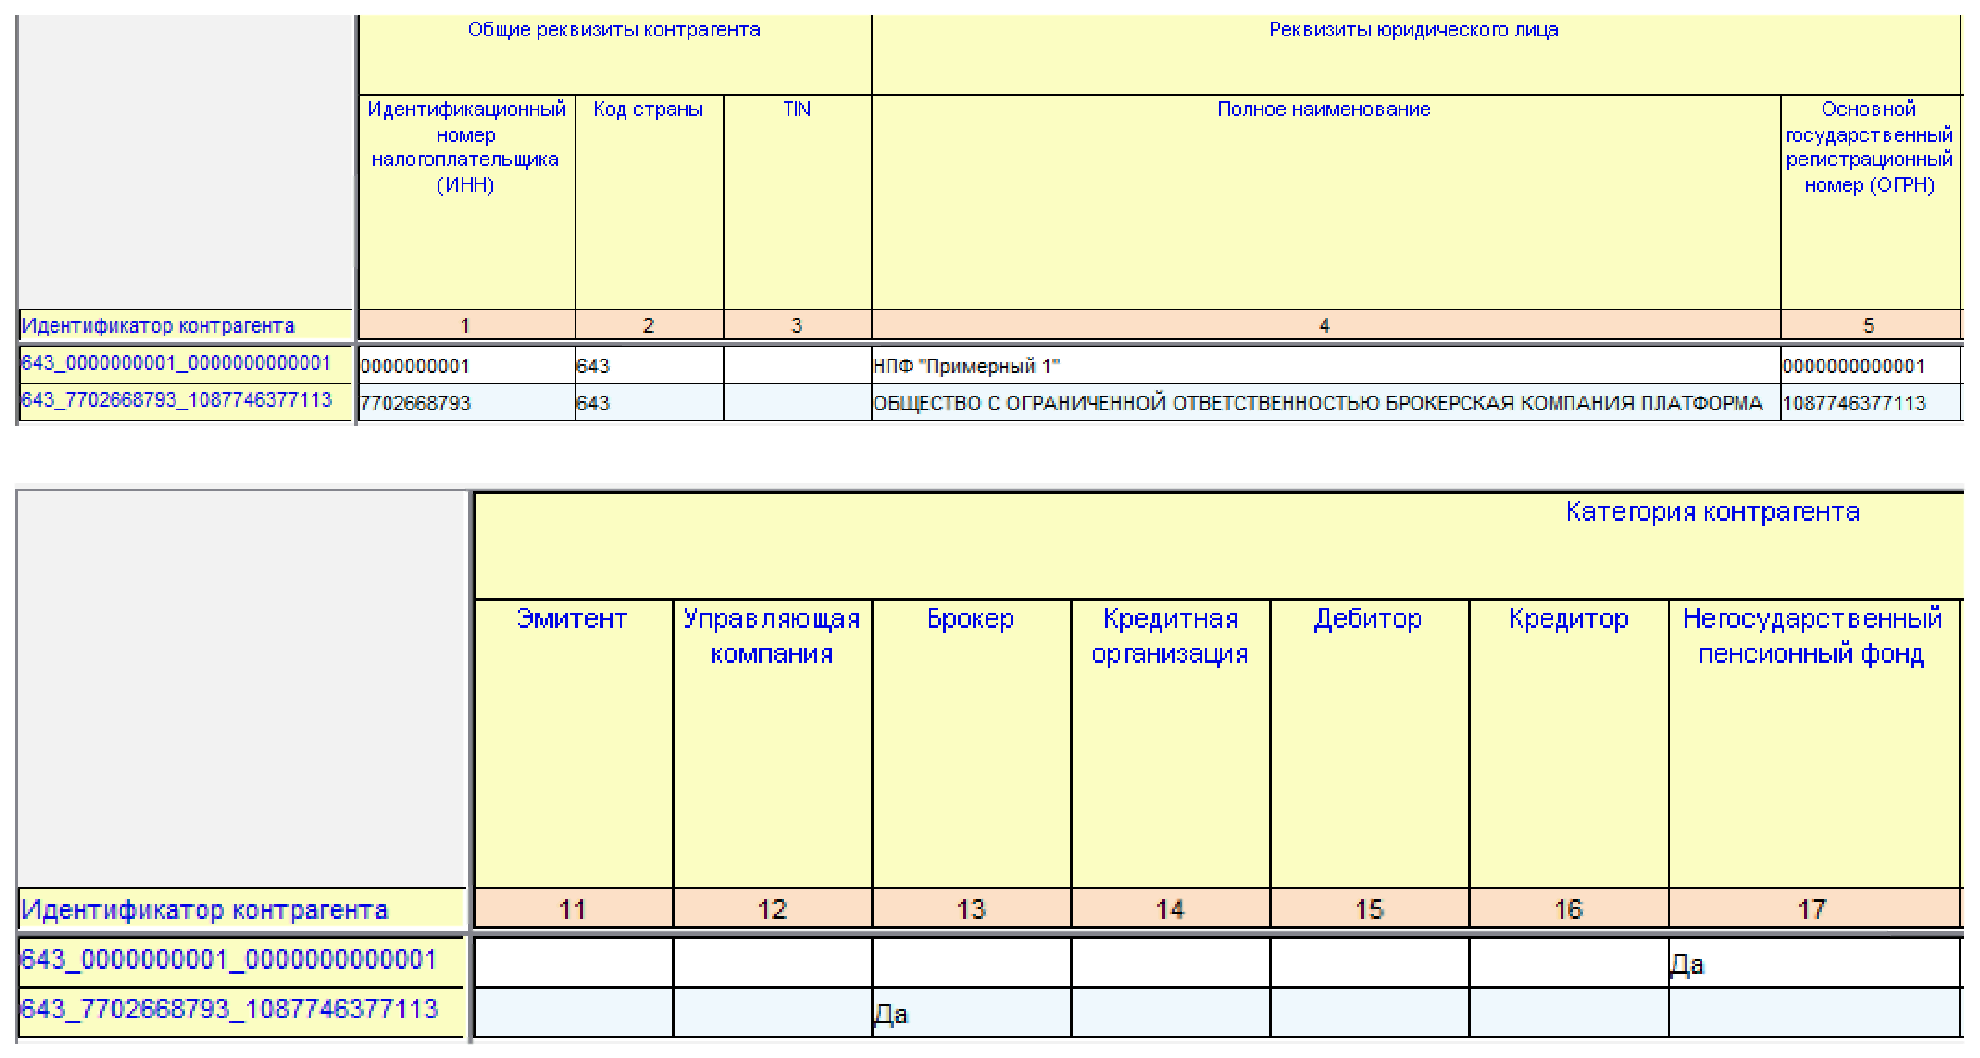Click the 'TIN' column header

(797, 202)
